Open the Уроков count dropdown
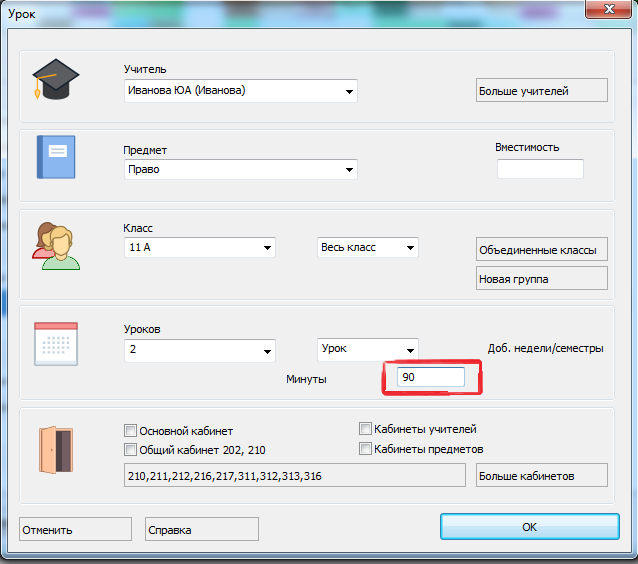This screenshot has width=638, height=564. [x=267, y=351]
